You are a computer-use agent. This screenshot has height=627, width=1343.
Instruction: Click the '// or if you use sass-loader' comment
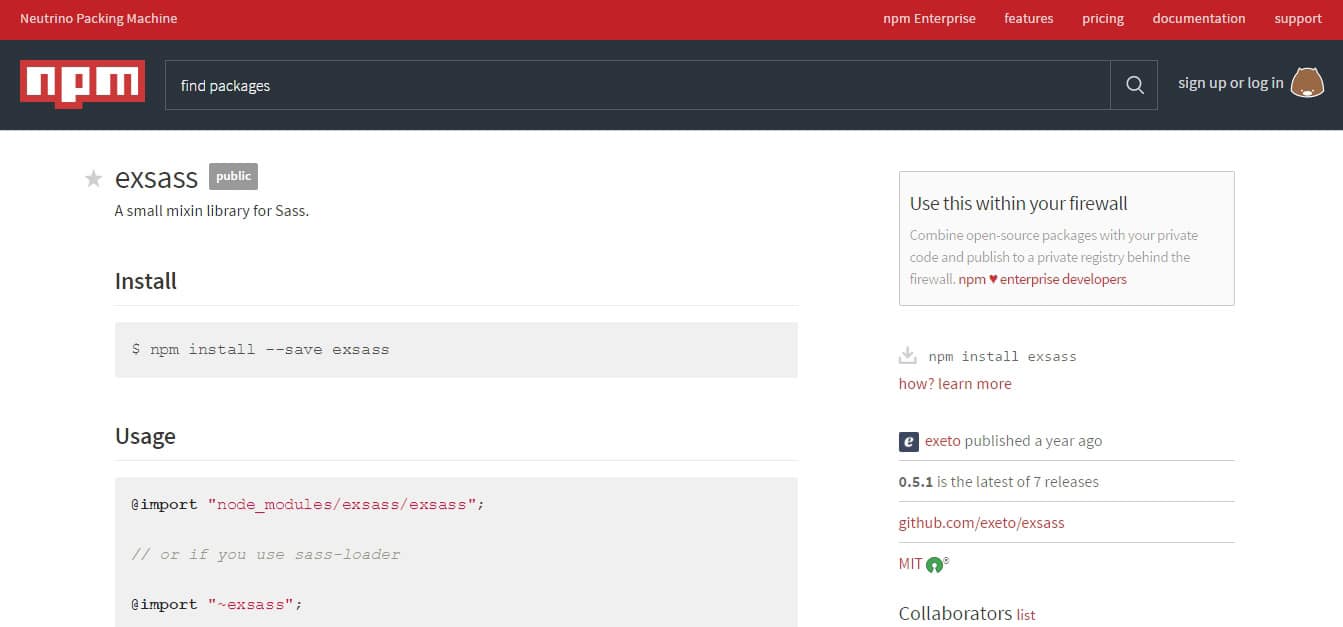tap(265, 554)
